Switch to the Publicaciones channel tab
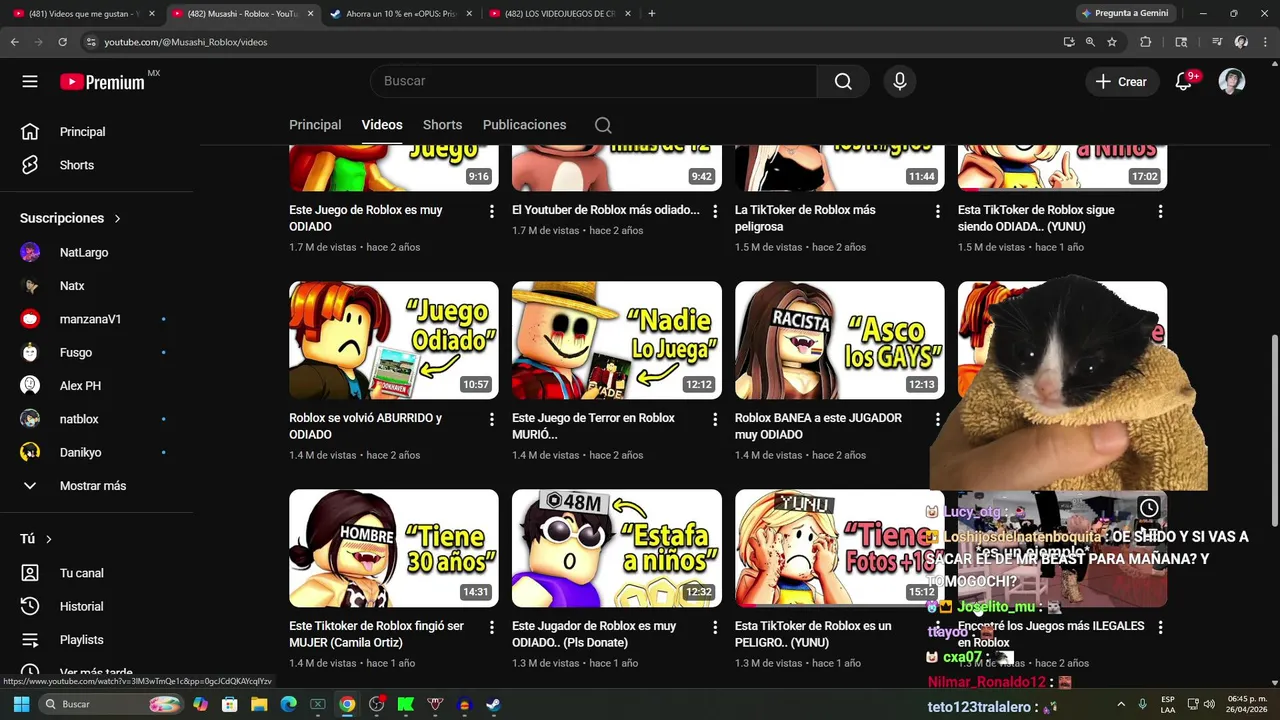The width and height of the screenshot is (1280, 720). point(524,125)
